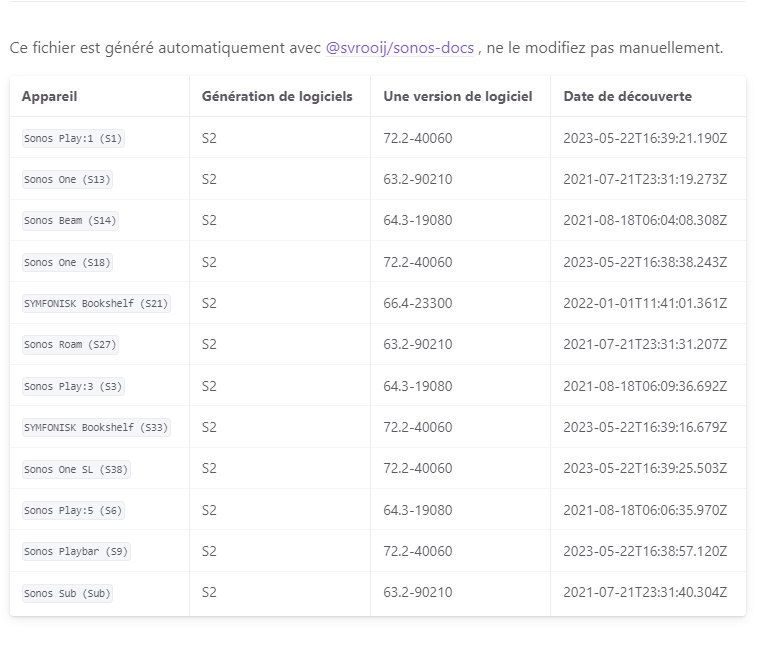Select the Sonos Roam (S27) device label

tap(71, 345)
